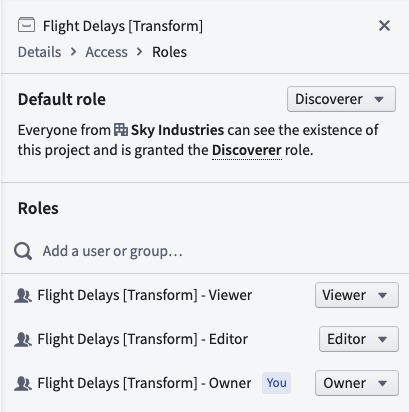Open the Discoverer default role dropdown
The width and height of the screenshot is (409, 412).
pos(341,99)
